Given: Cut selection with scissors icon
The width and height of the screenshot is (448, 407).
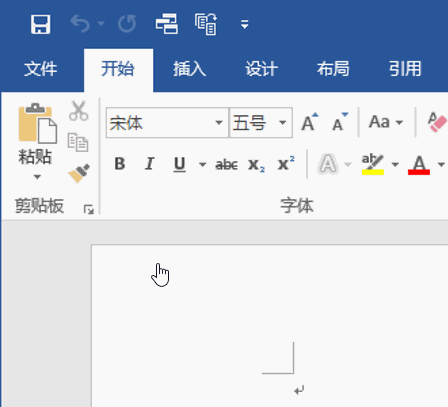Looking at the screenshot, I should [79, 111].
